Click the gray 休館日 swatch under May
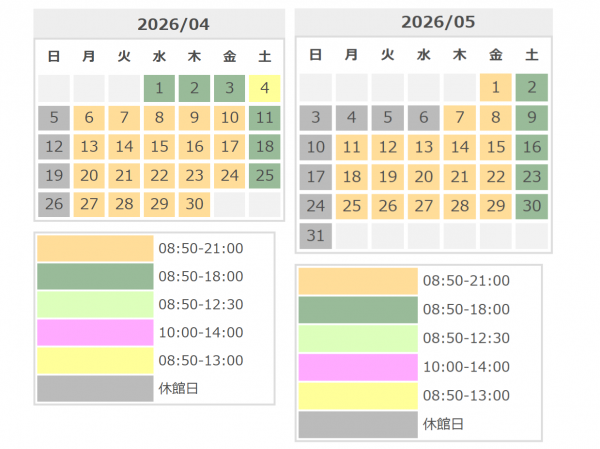 [x=357, y=424]
